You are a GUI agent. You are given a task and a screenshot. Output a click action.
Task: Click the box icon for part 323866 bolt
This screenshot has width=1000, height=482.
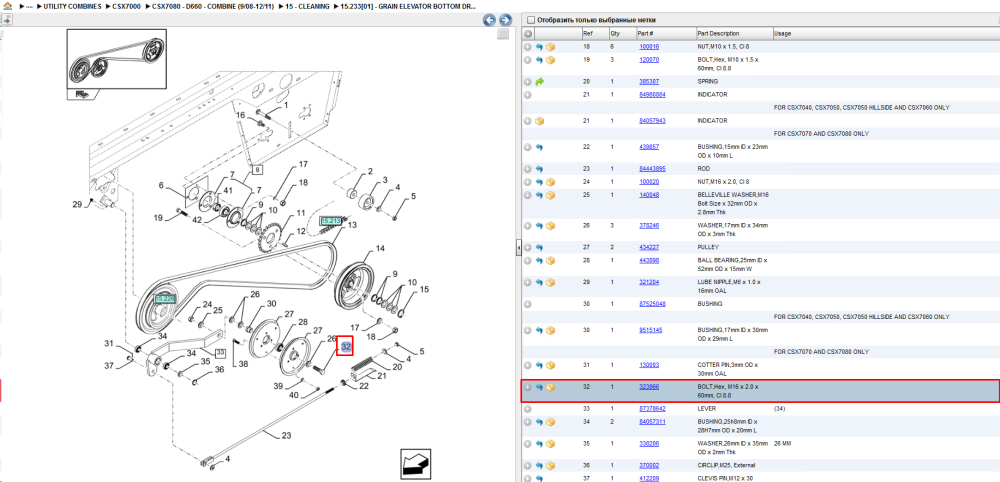[550, 387]
